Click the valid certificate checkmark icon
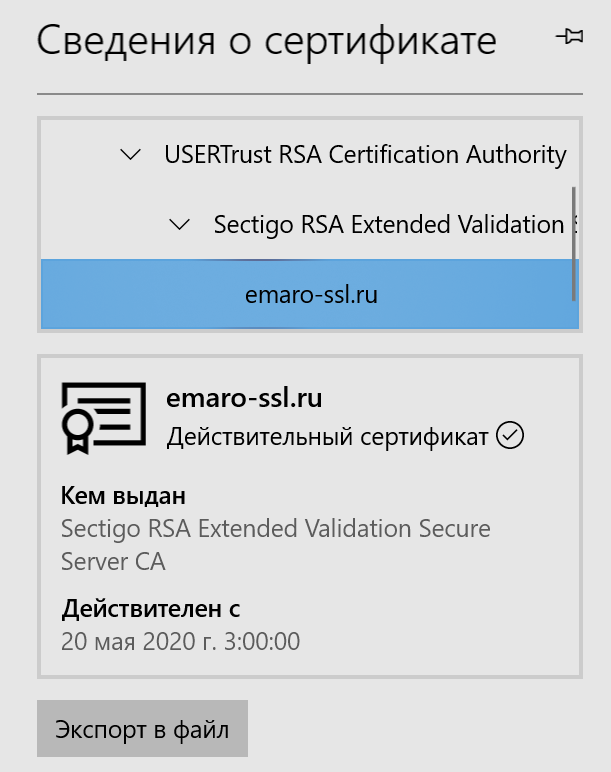 point(510,435)
